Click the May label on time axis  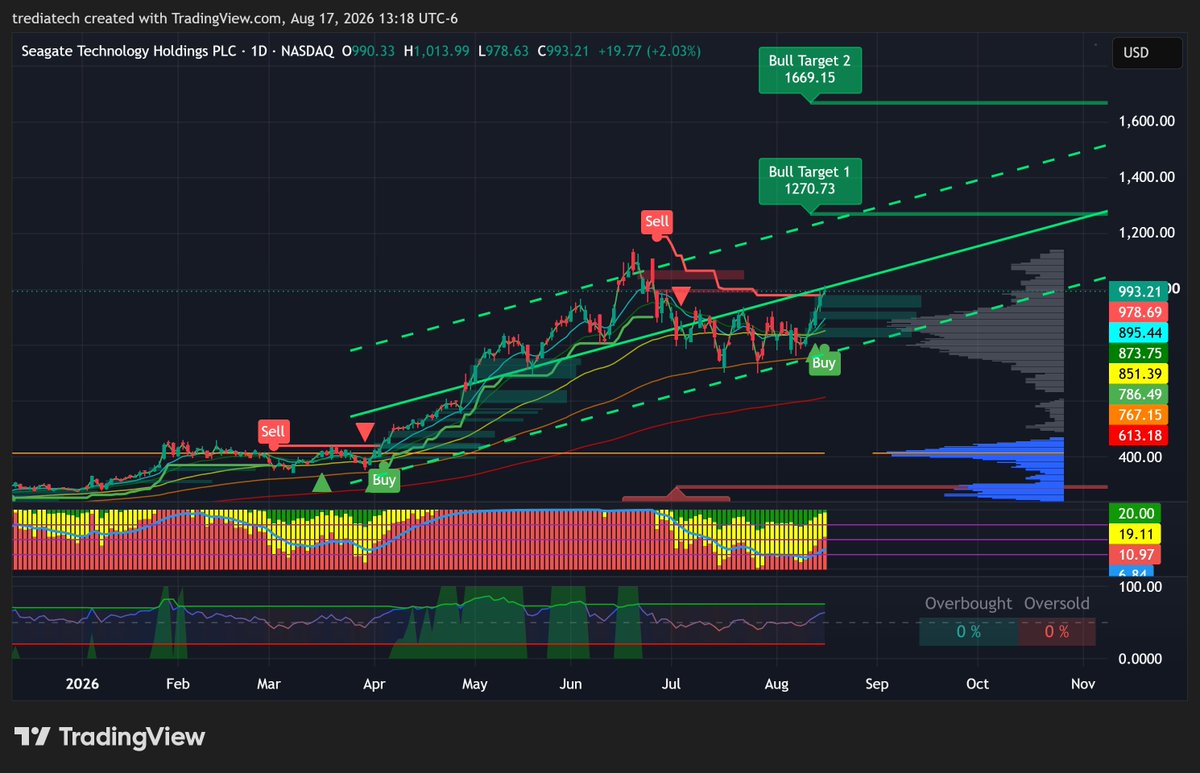point(475,685)
